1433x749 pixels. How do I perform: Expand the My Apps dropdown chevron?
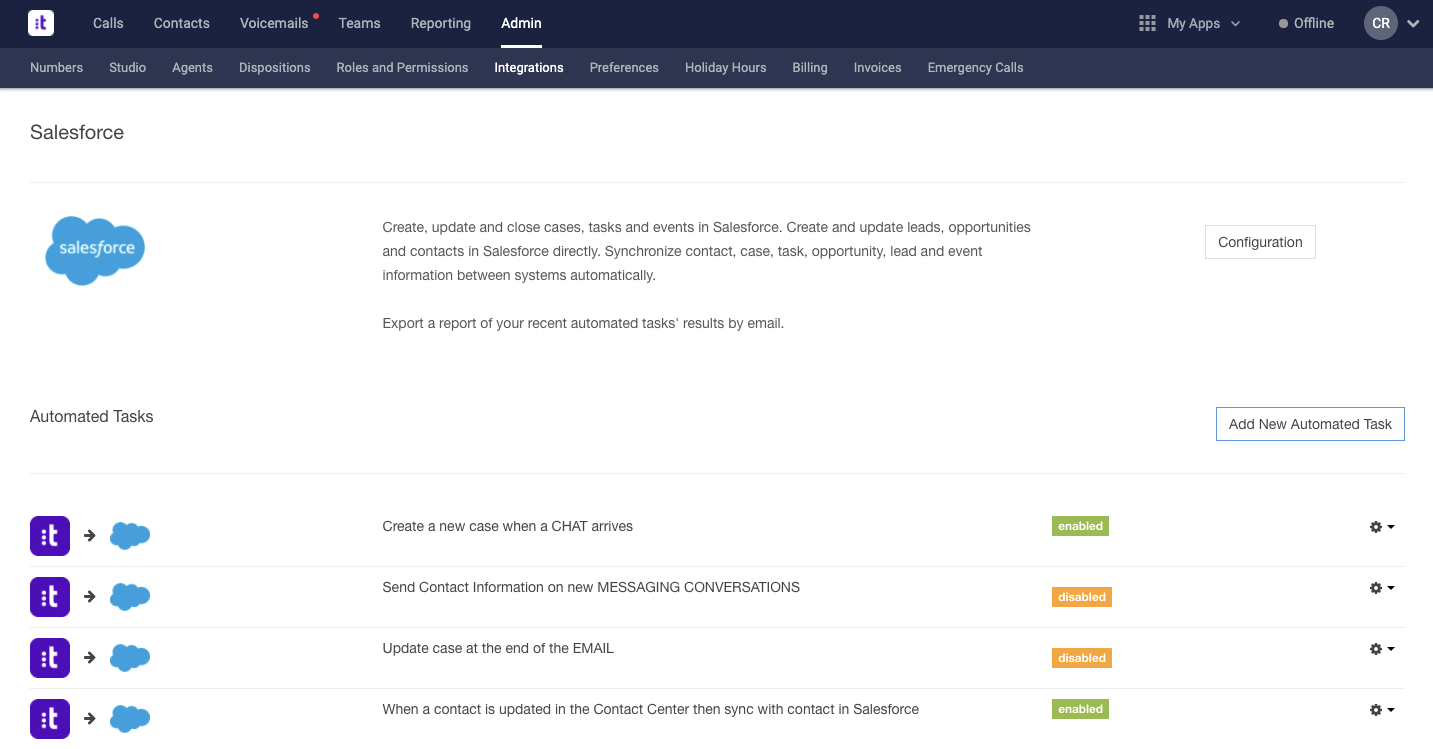[x=1235, y=24]
